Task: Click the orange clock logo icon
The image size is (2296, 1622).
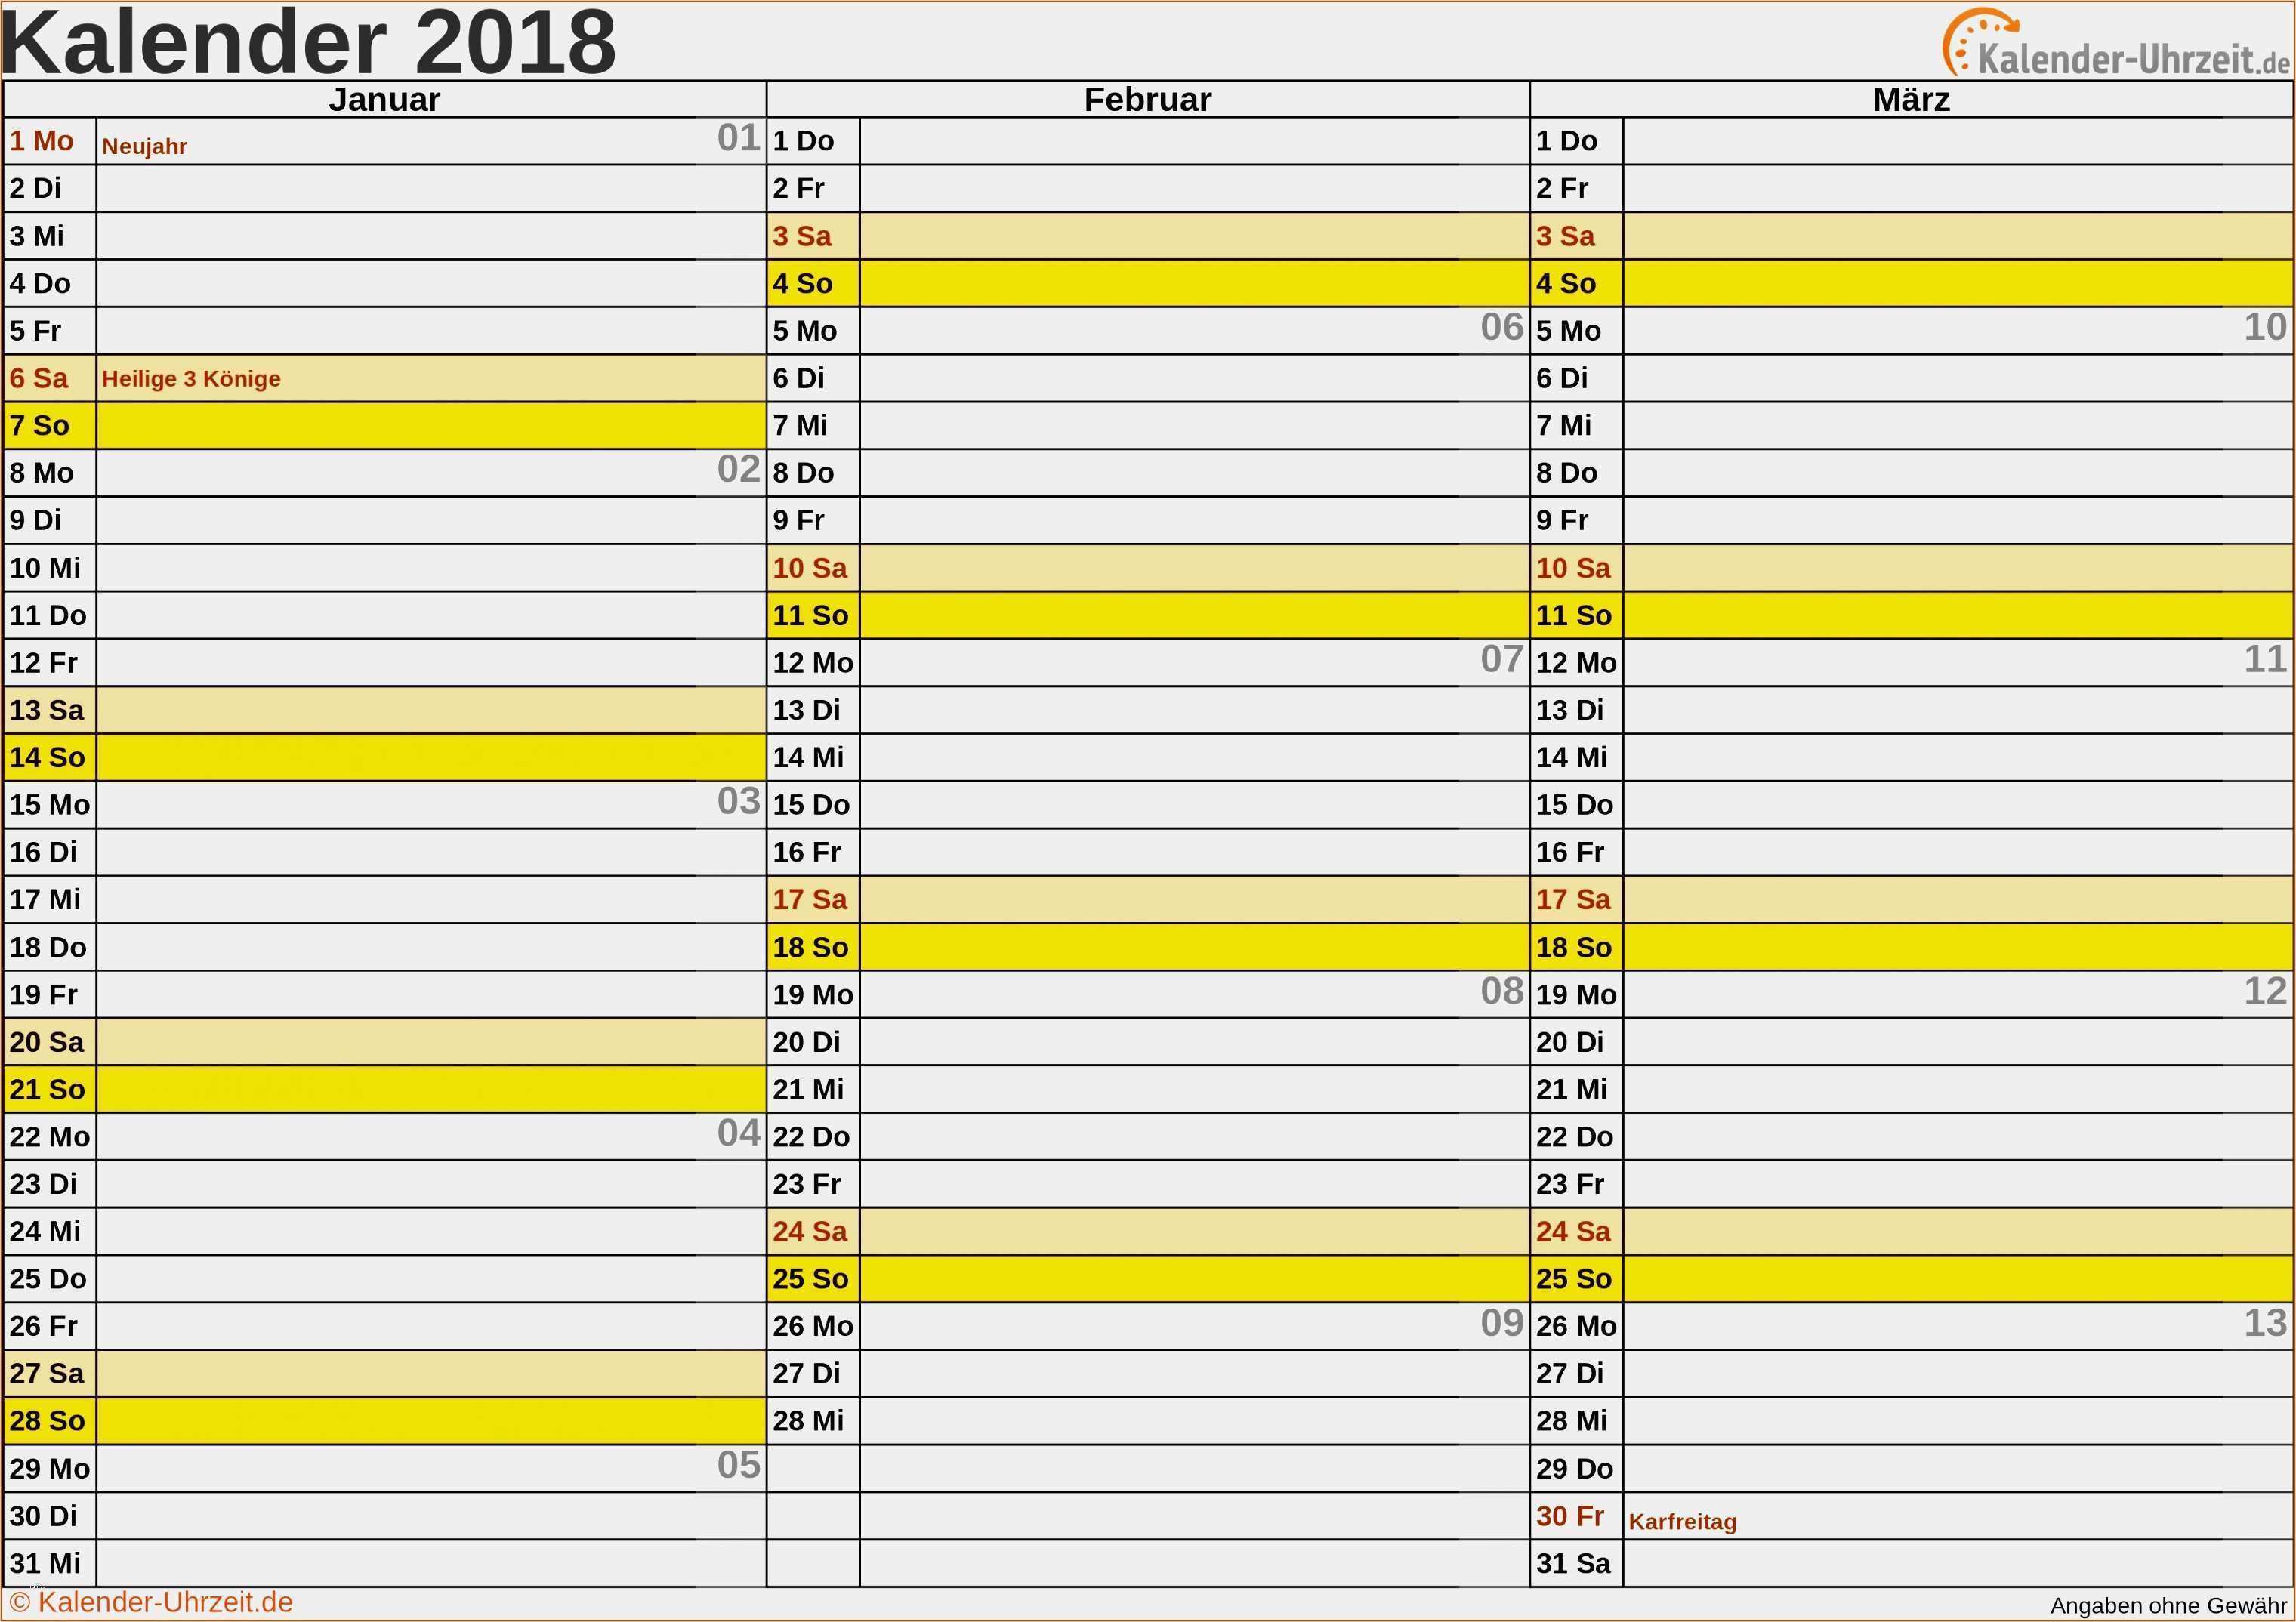Action: point(1963,41)
